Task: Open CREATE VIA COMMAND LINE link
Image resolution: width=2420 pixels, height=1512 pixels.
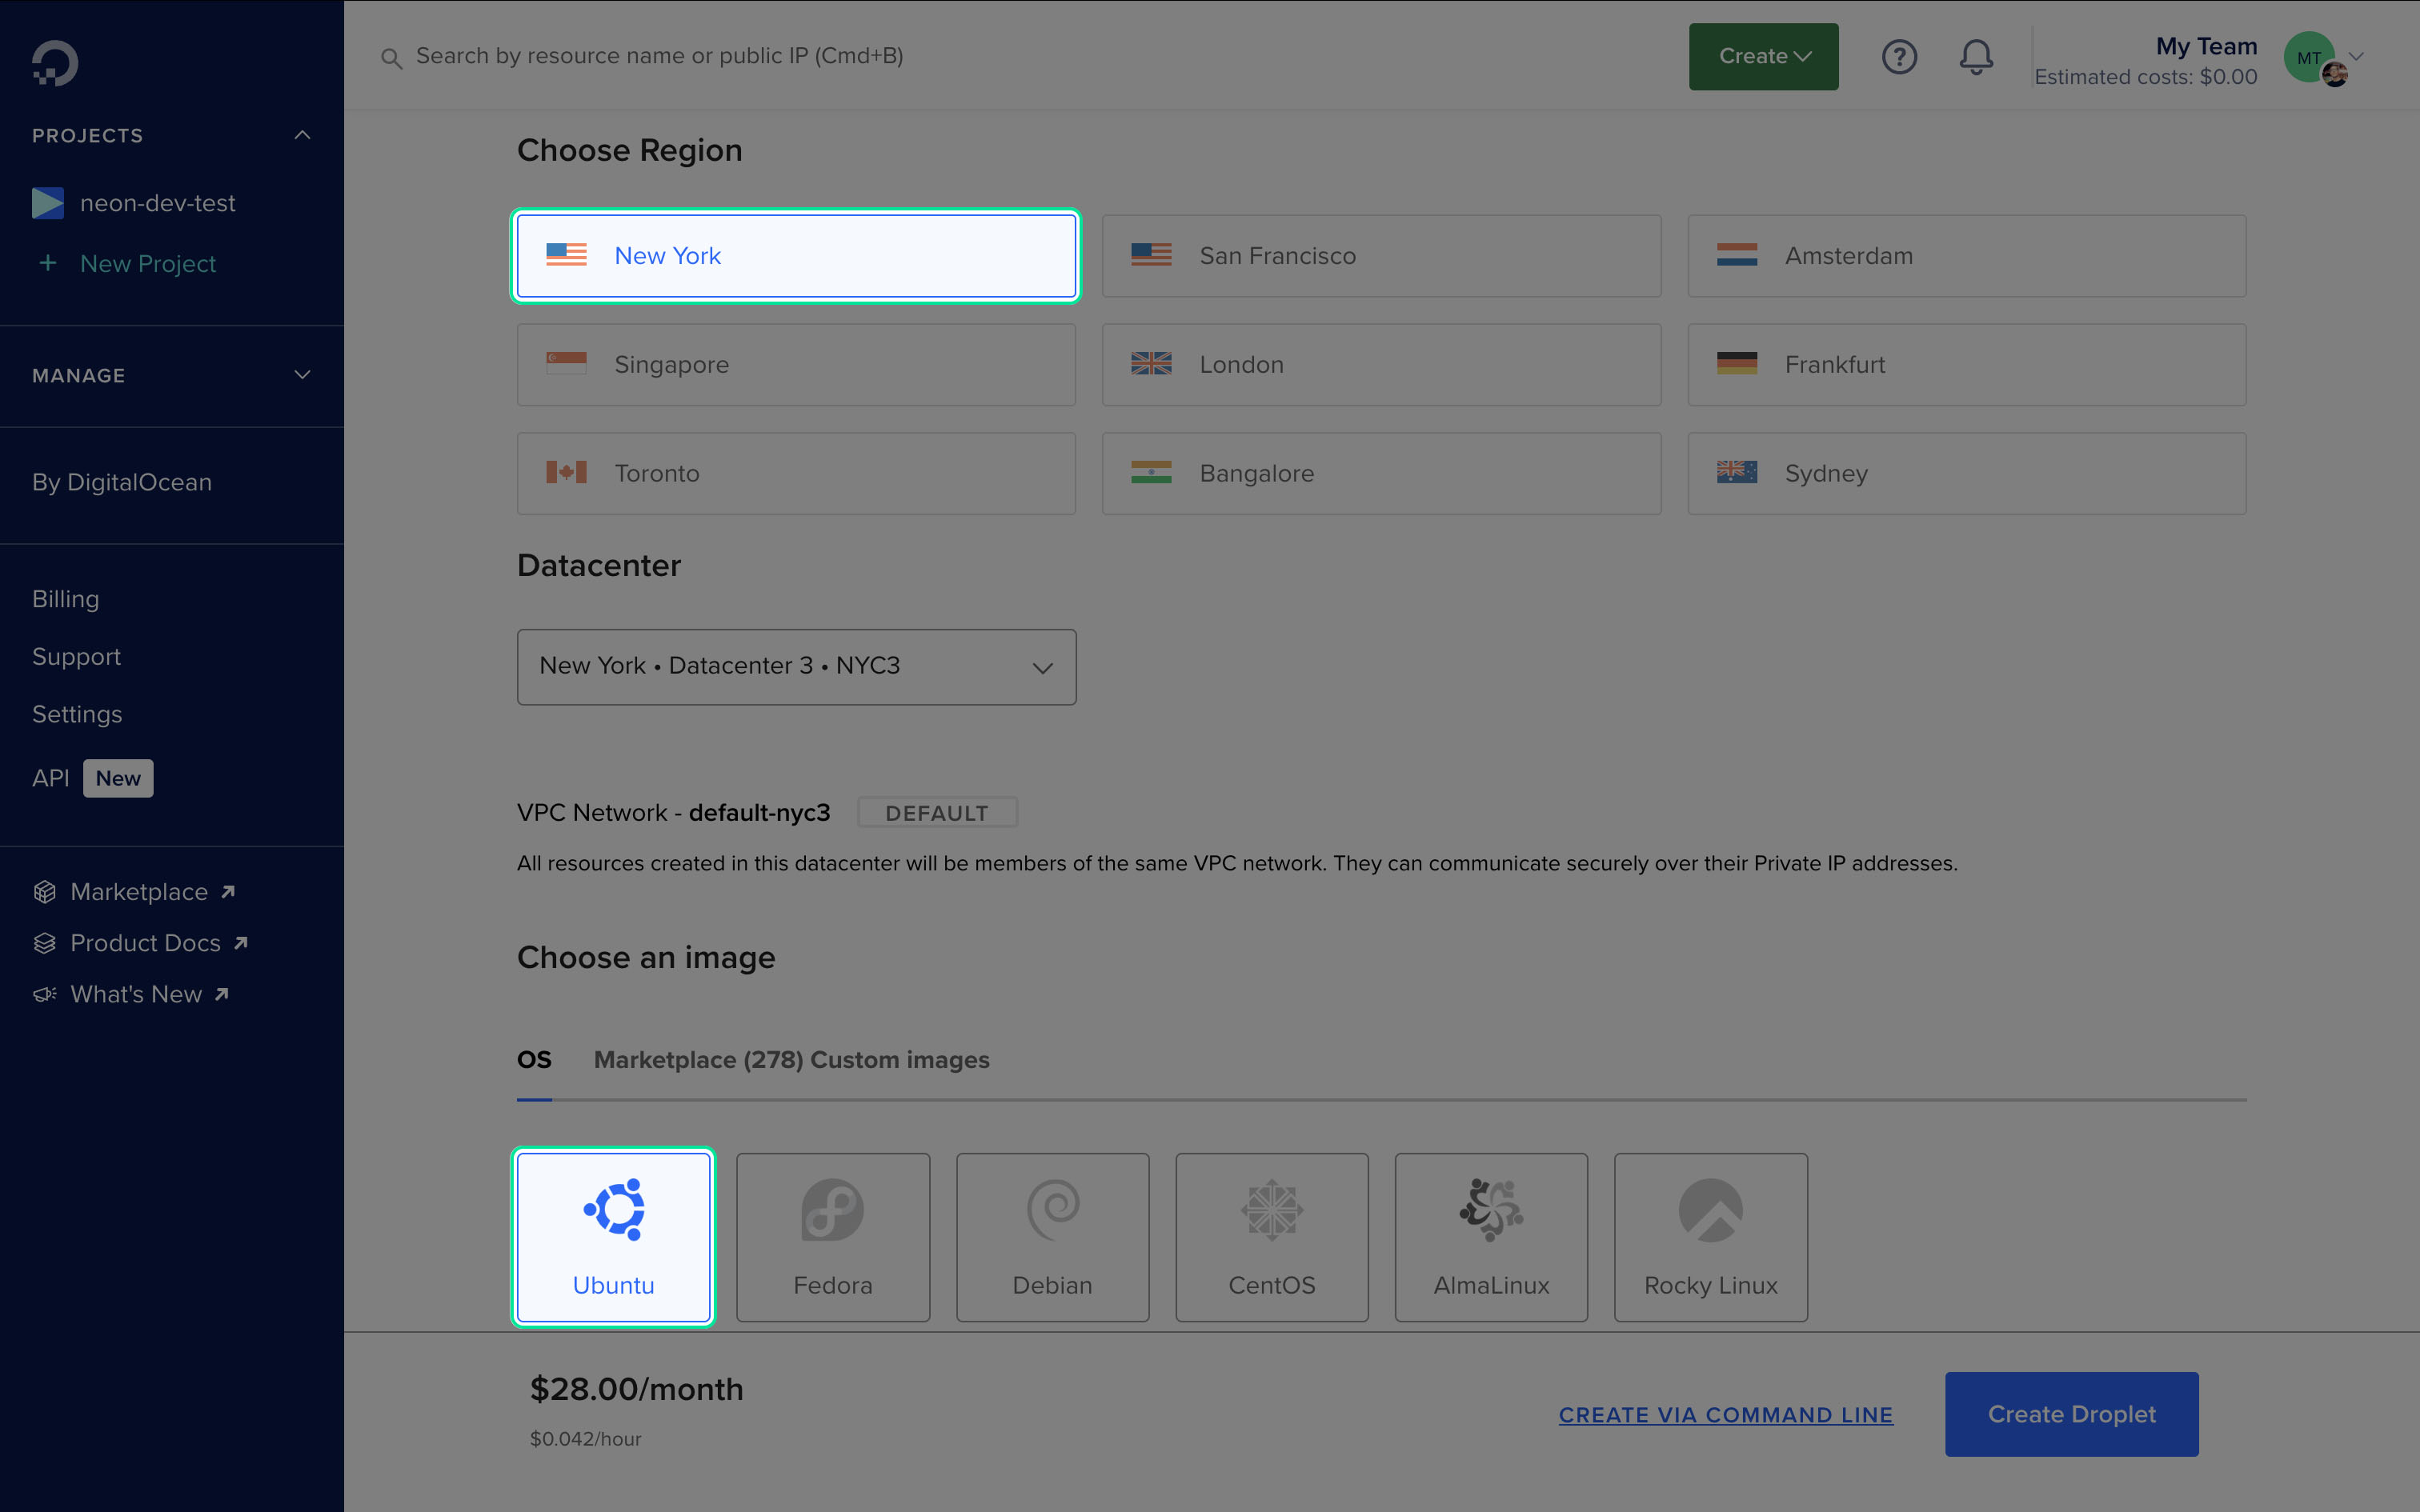Action: point(1725,1414)
